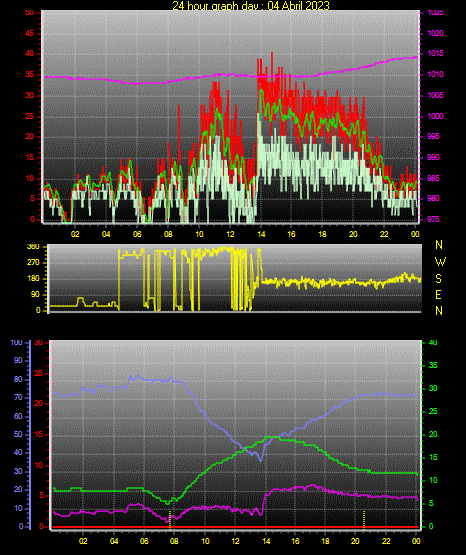Select the S compass letter beside wind-direction chart

click(x=438, y=279)
